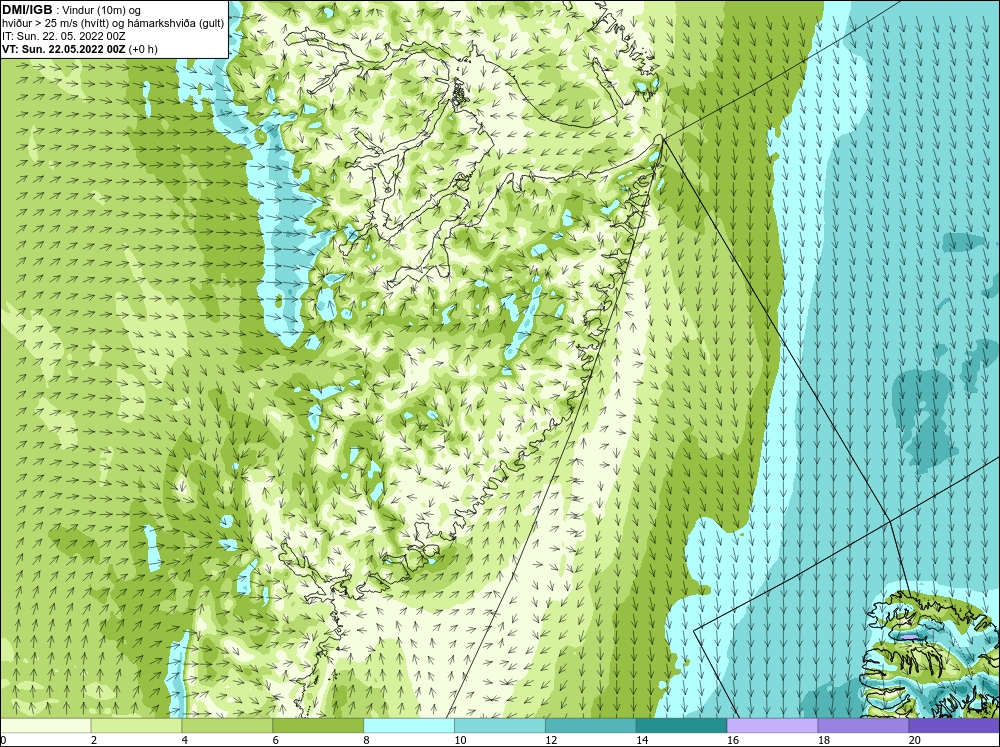Viewport: 1000px width, 747px height.
Task: Click the 14–16 m/s dark teal swatch
Action: pos(682,725)
